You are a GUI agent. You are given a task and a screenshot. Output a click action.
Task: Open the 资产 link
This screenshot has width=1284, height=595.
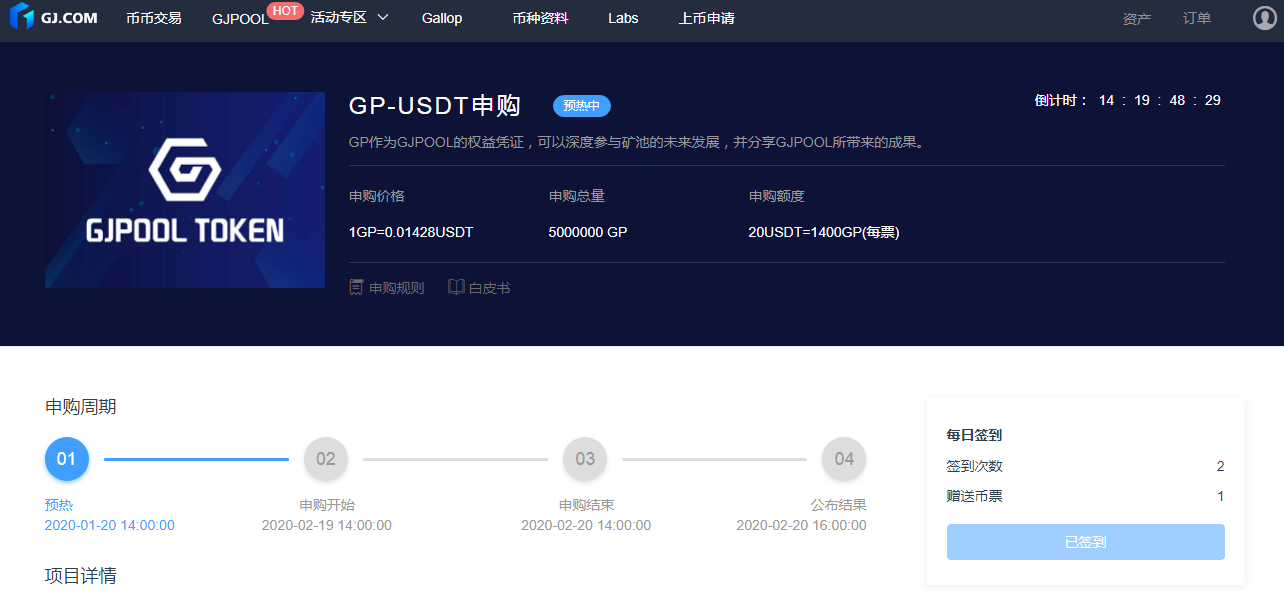[1137, 18]
